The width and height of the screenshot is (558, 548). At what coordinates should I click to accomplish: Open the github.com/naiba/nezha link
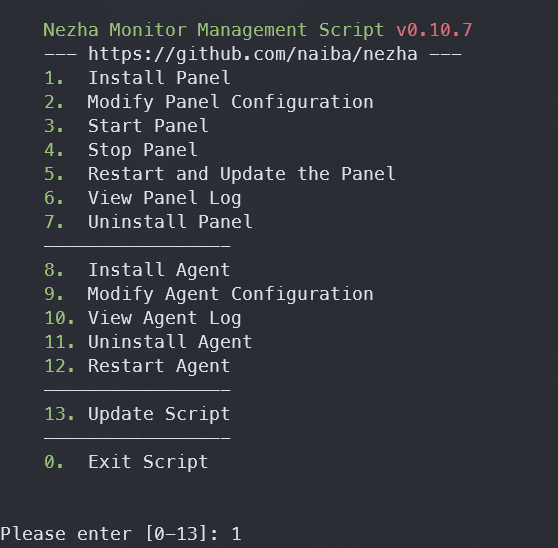(x=253, y=54)
